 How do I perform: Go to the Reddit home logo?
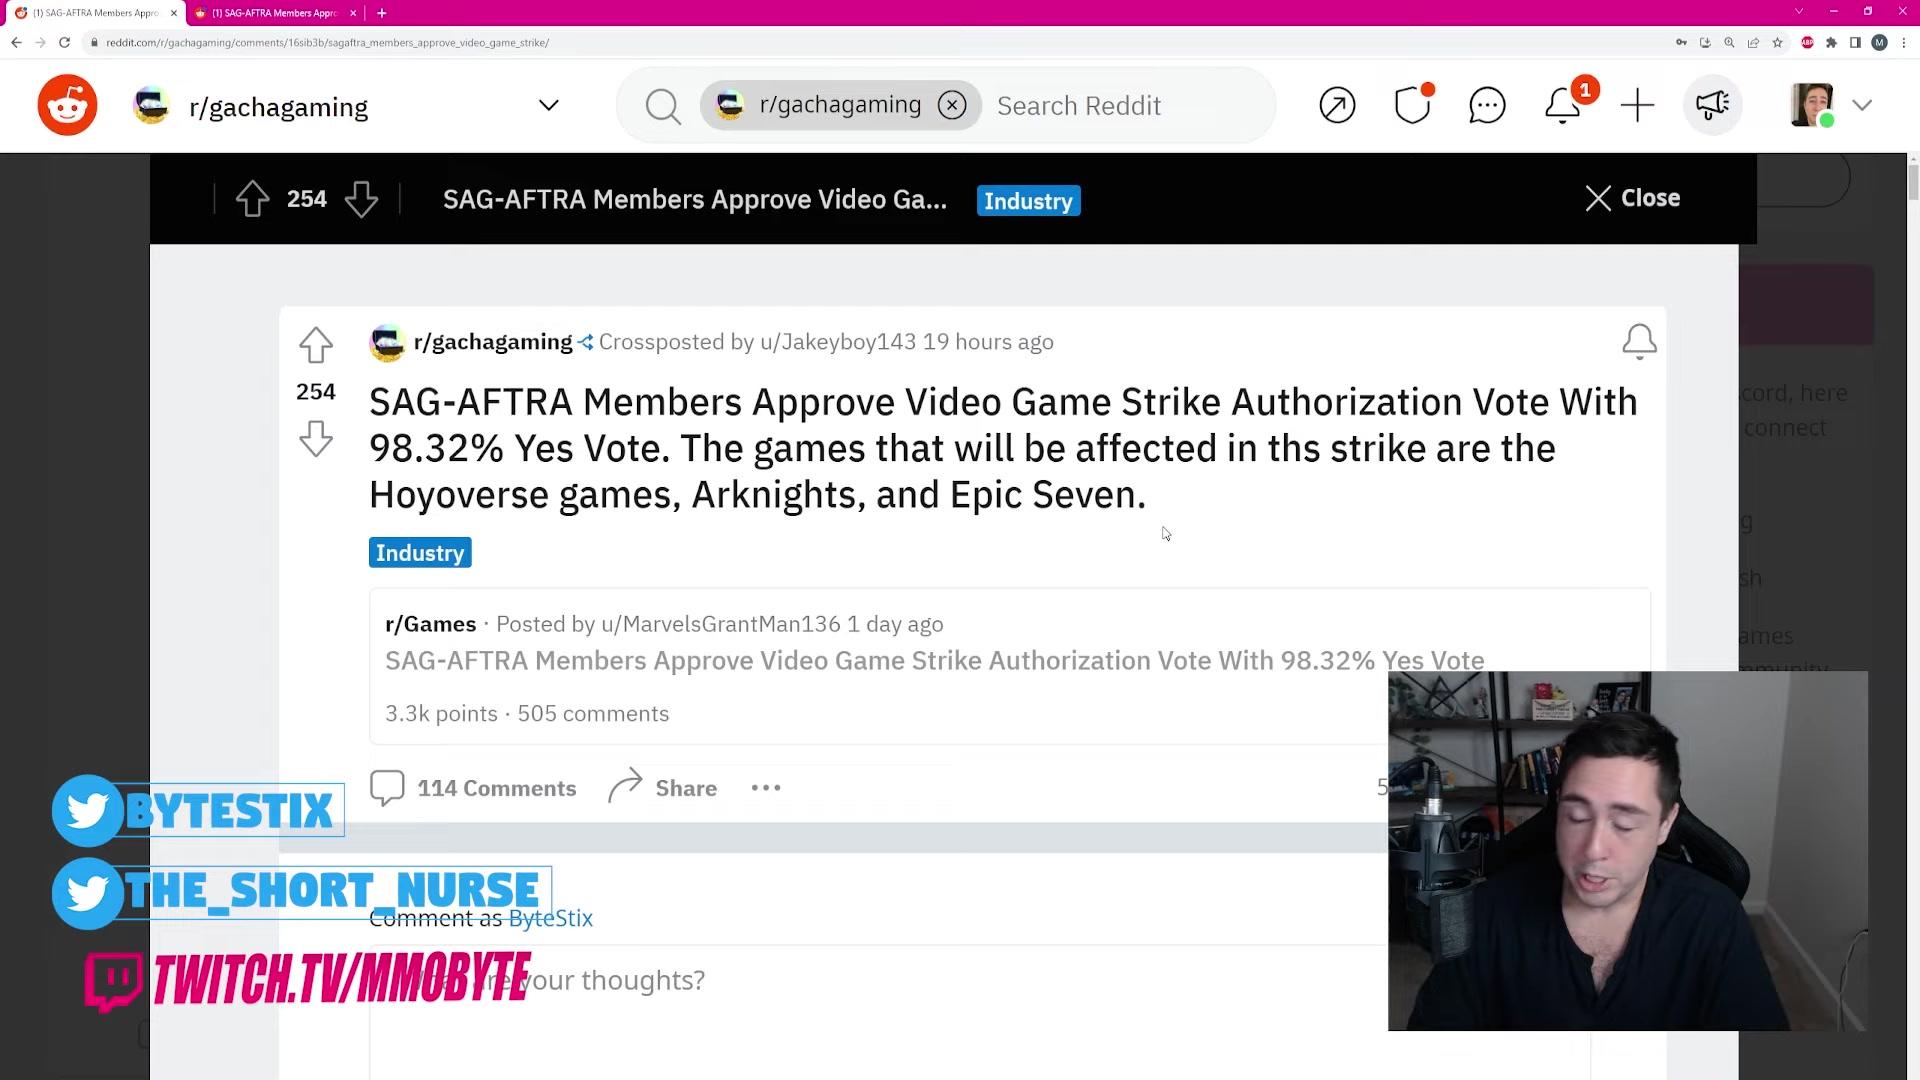[67, 105]
